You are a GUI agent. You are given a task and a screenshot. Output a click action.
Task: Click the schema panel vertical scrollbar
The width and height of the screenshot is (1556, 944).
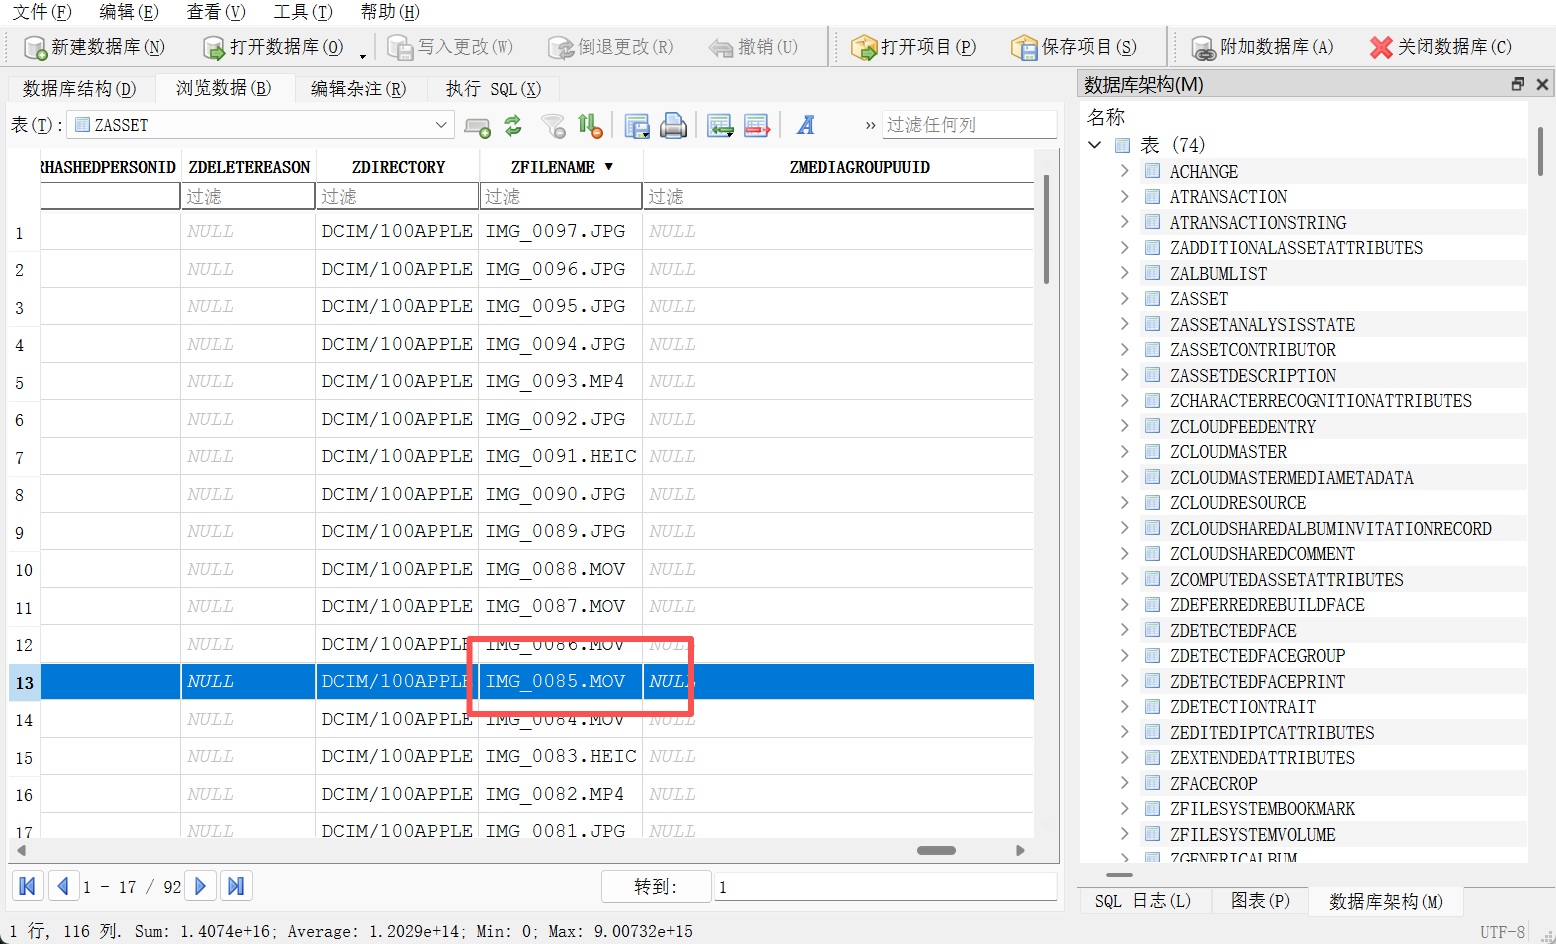coord(1540,152)
